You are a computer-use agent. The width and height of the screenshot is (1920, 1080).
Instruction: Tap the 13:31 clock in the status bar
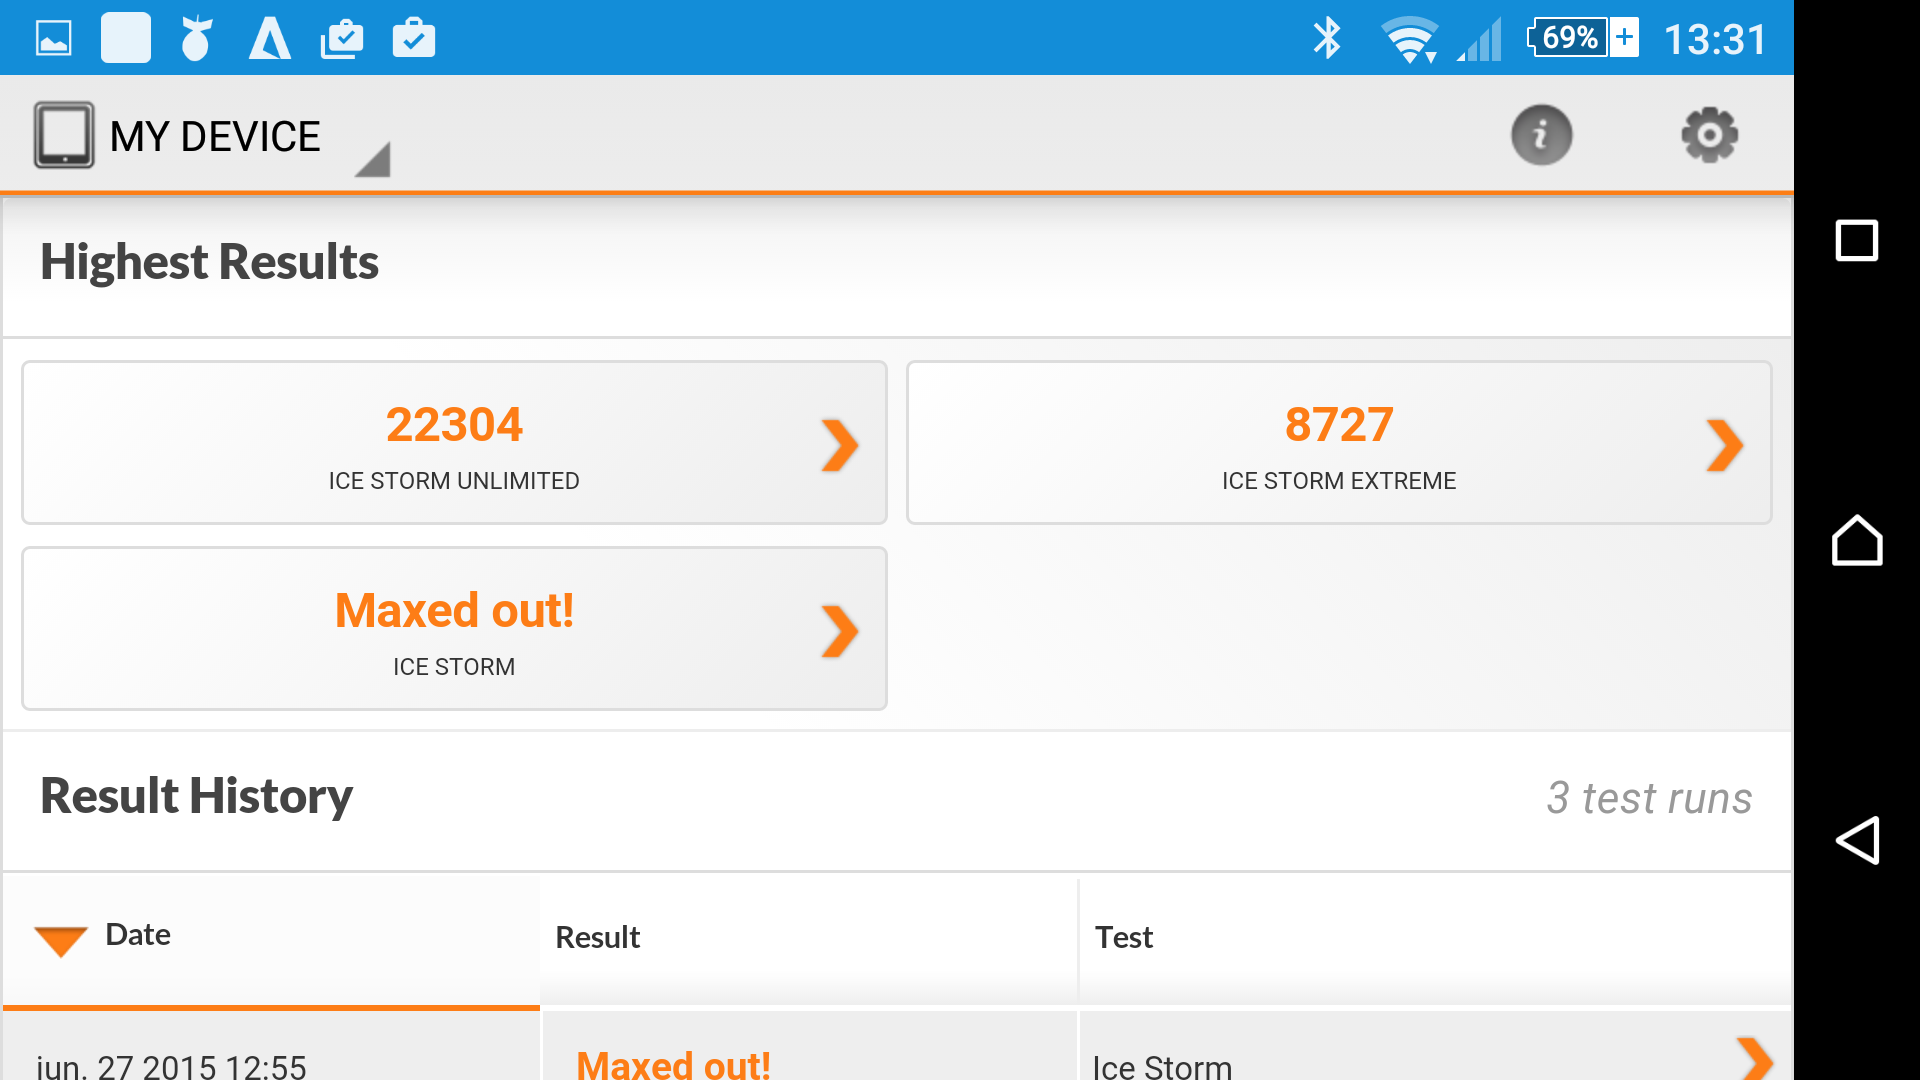click(x=1716, y=40)
